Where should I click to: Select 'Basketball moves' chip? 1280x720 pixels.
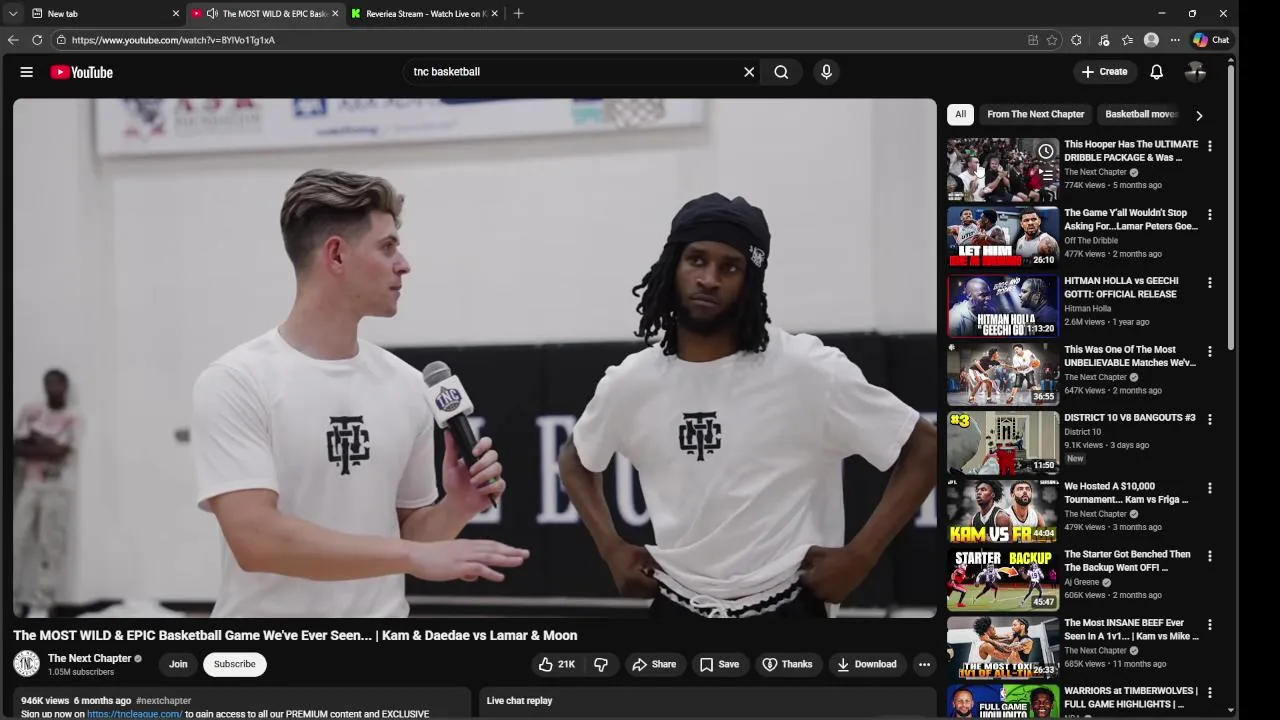pos(1141,114)
